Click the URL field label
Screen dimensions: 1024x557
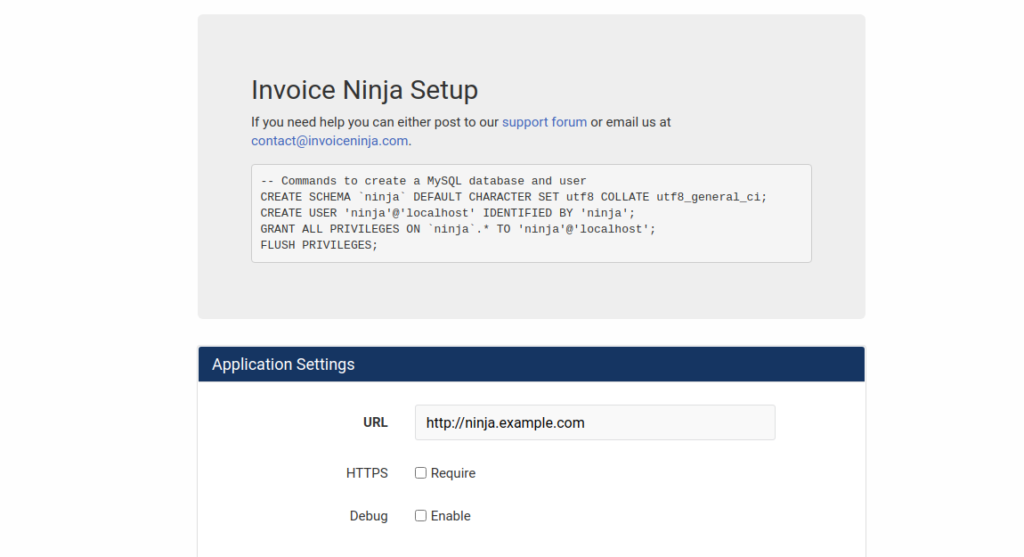376,422
